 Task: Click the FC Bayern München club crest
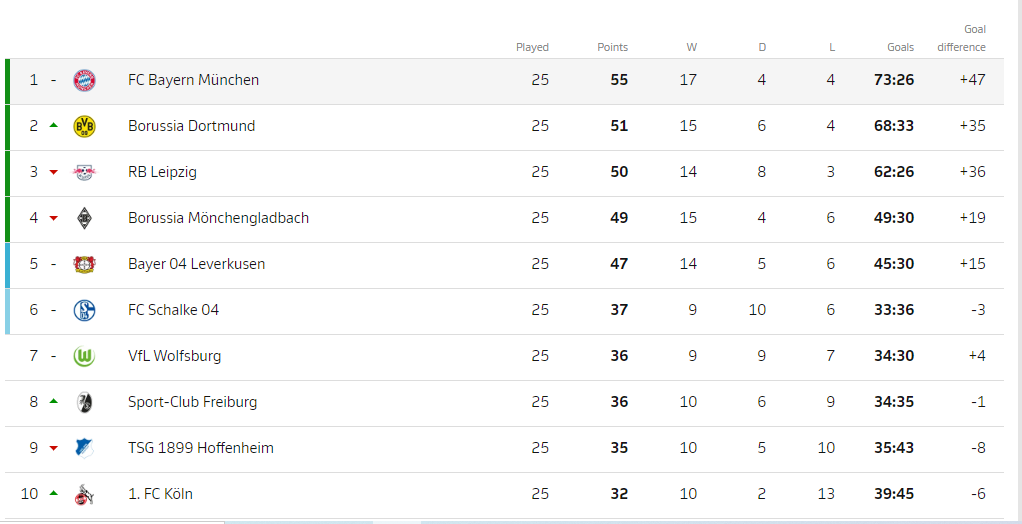tap(84, 81)
